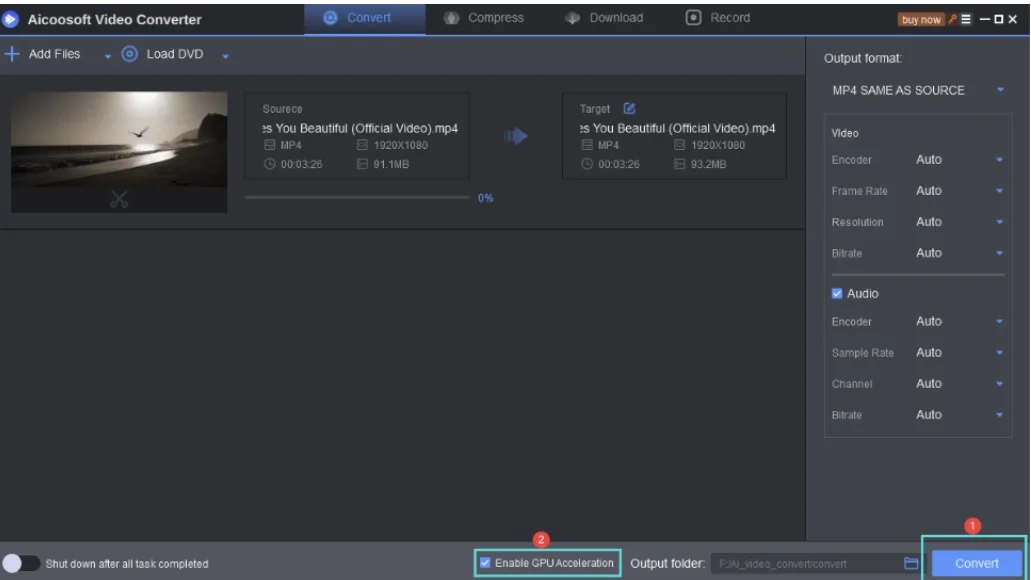Click the output folder browse icon
1031x580 pixels.
point(910,564)
